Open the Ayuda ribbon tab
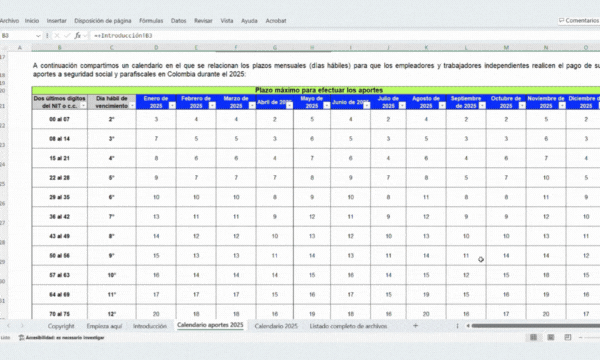This screenshot has width=600, height=360. coord(249,21)
